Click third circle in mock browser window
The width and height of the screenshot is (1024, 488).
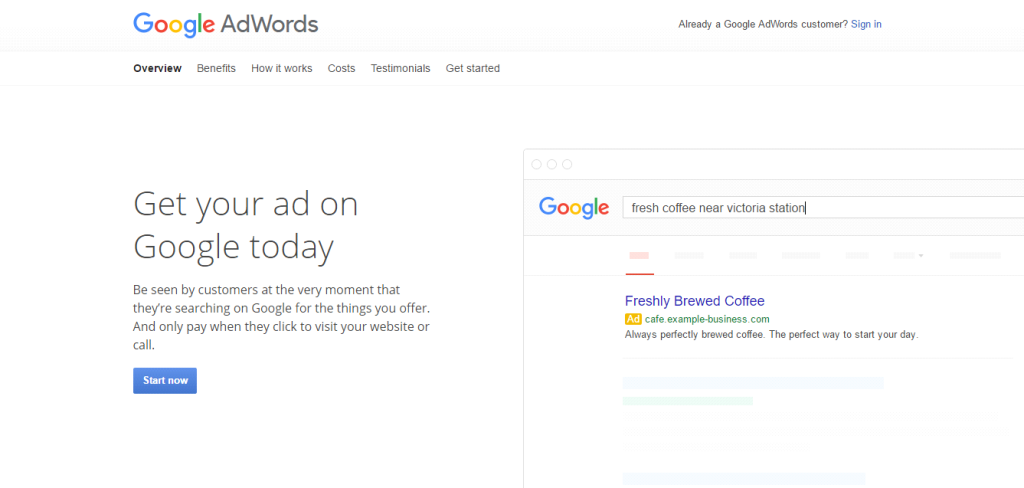(567, 164)
